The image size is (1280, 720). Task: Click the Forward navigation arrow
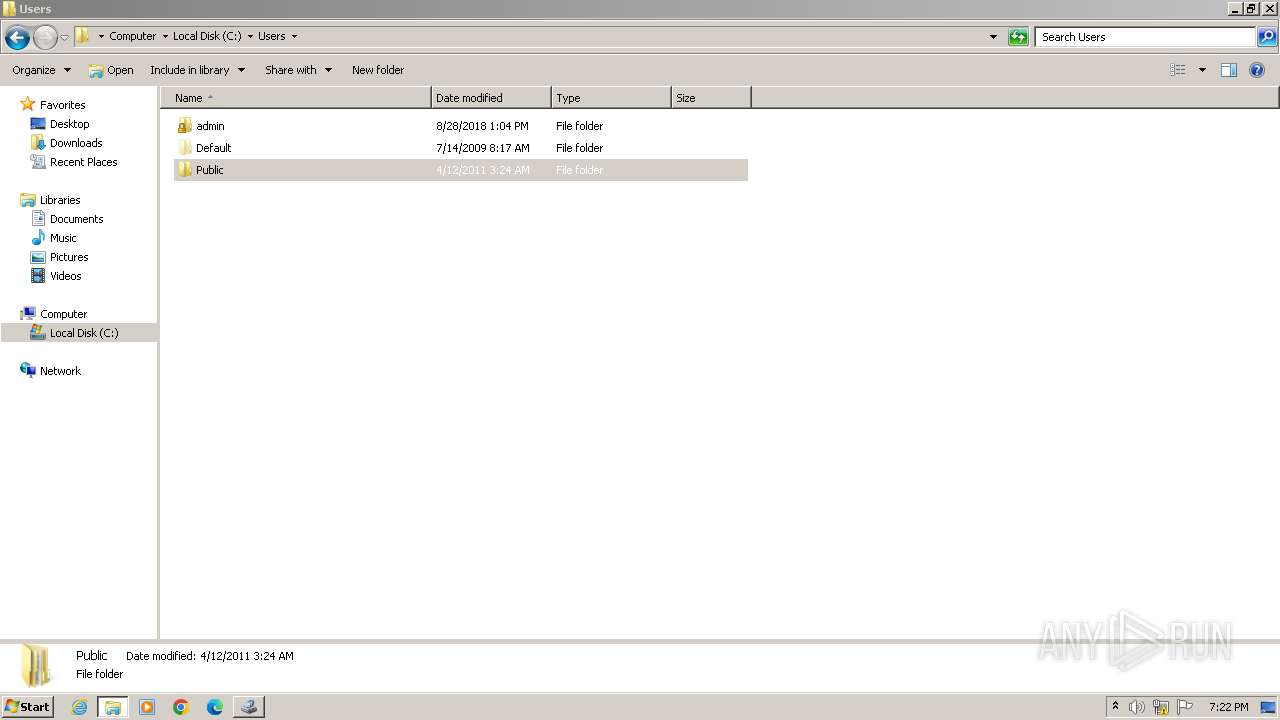(x=45, y=38)
